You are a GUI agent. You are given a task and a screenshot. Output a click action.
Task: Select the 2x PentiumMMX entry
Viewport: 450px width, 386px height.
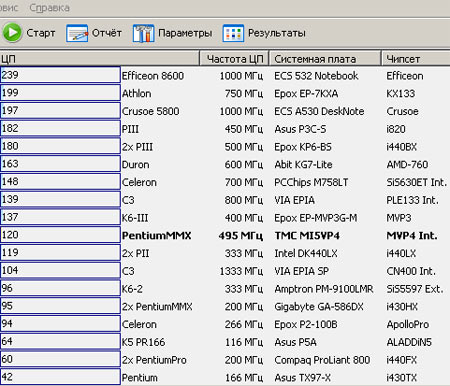click(157, 307)
